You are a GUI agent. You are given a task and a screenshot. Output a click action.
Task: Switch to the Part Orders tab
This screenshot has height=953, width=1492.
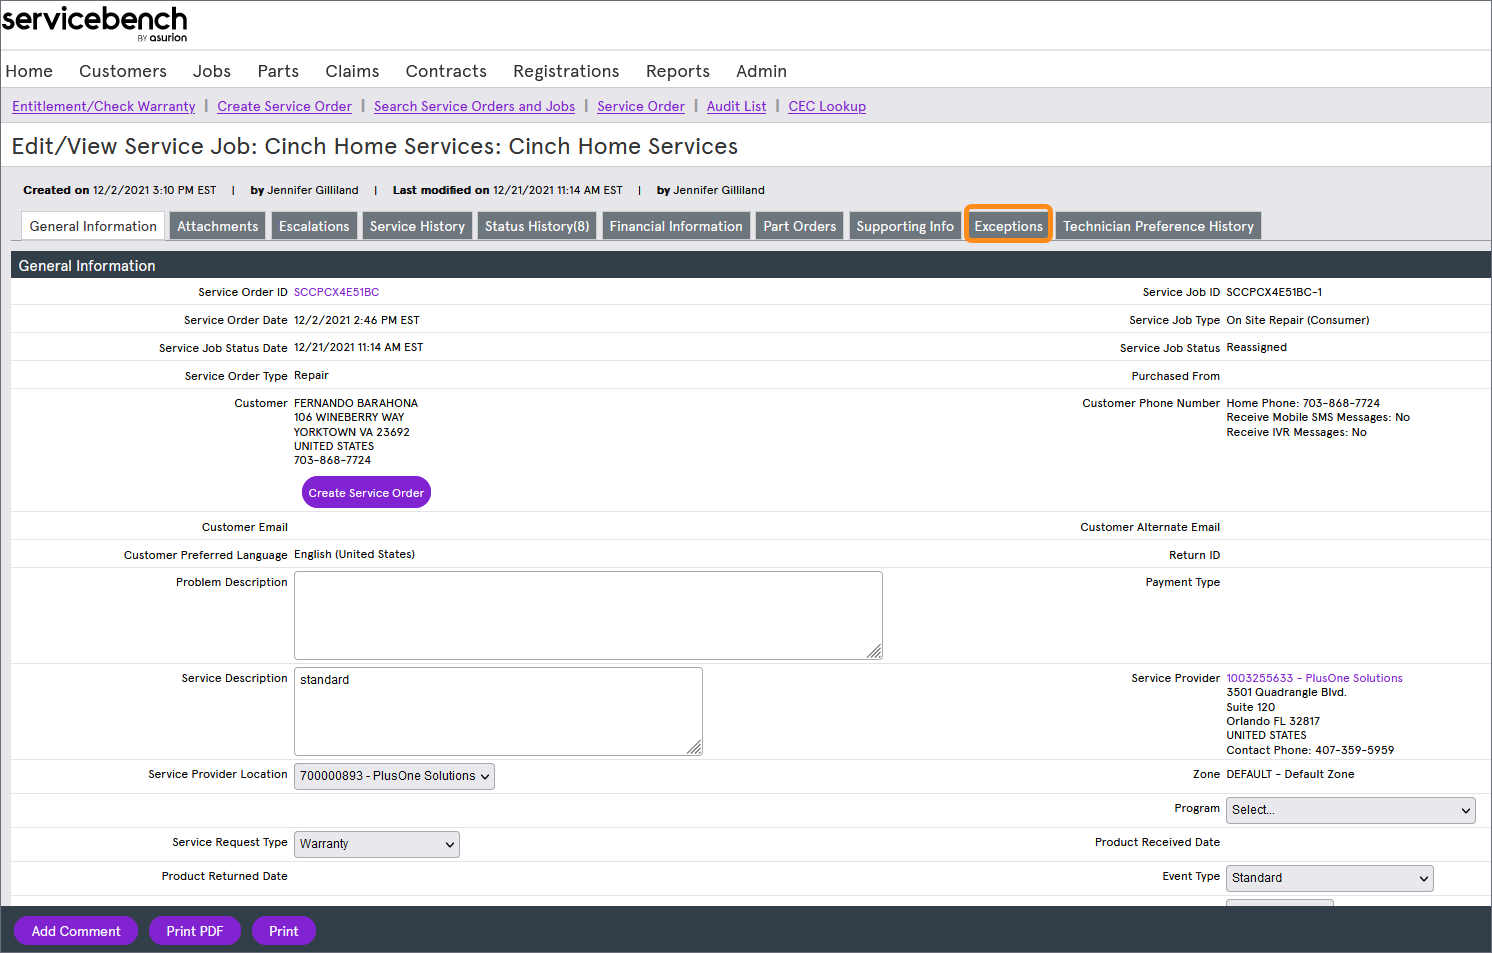point(800,226)
